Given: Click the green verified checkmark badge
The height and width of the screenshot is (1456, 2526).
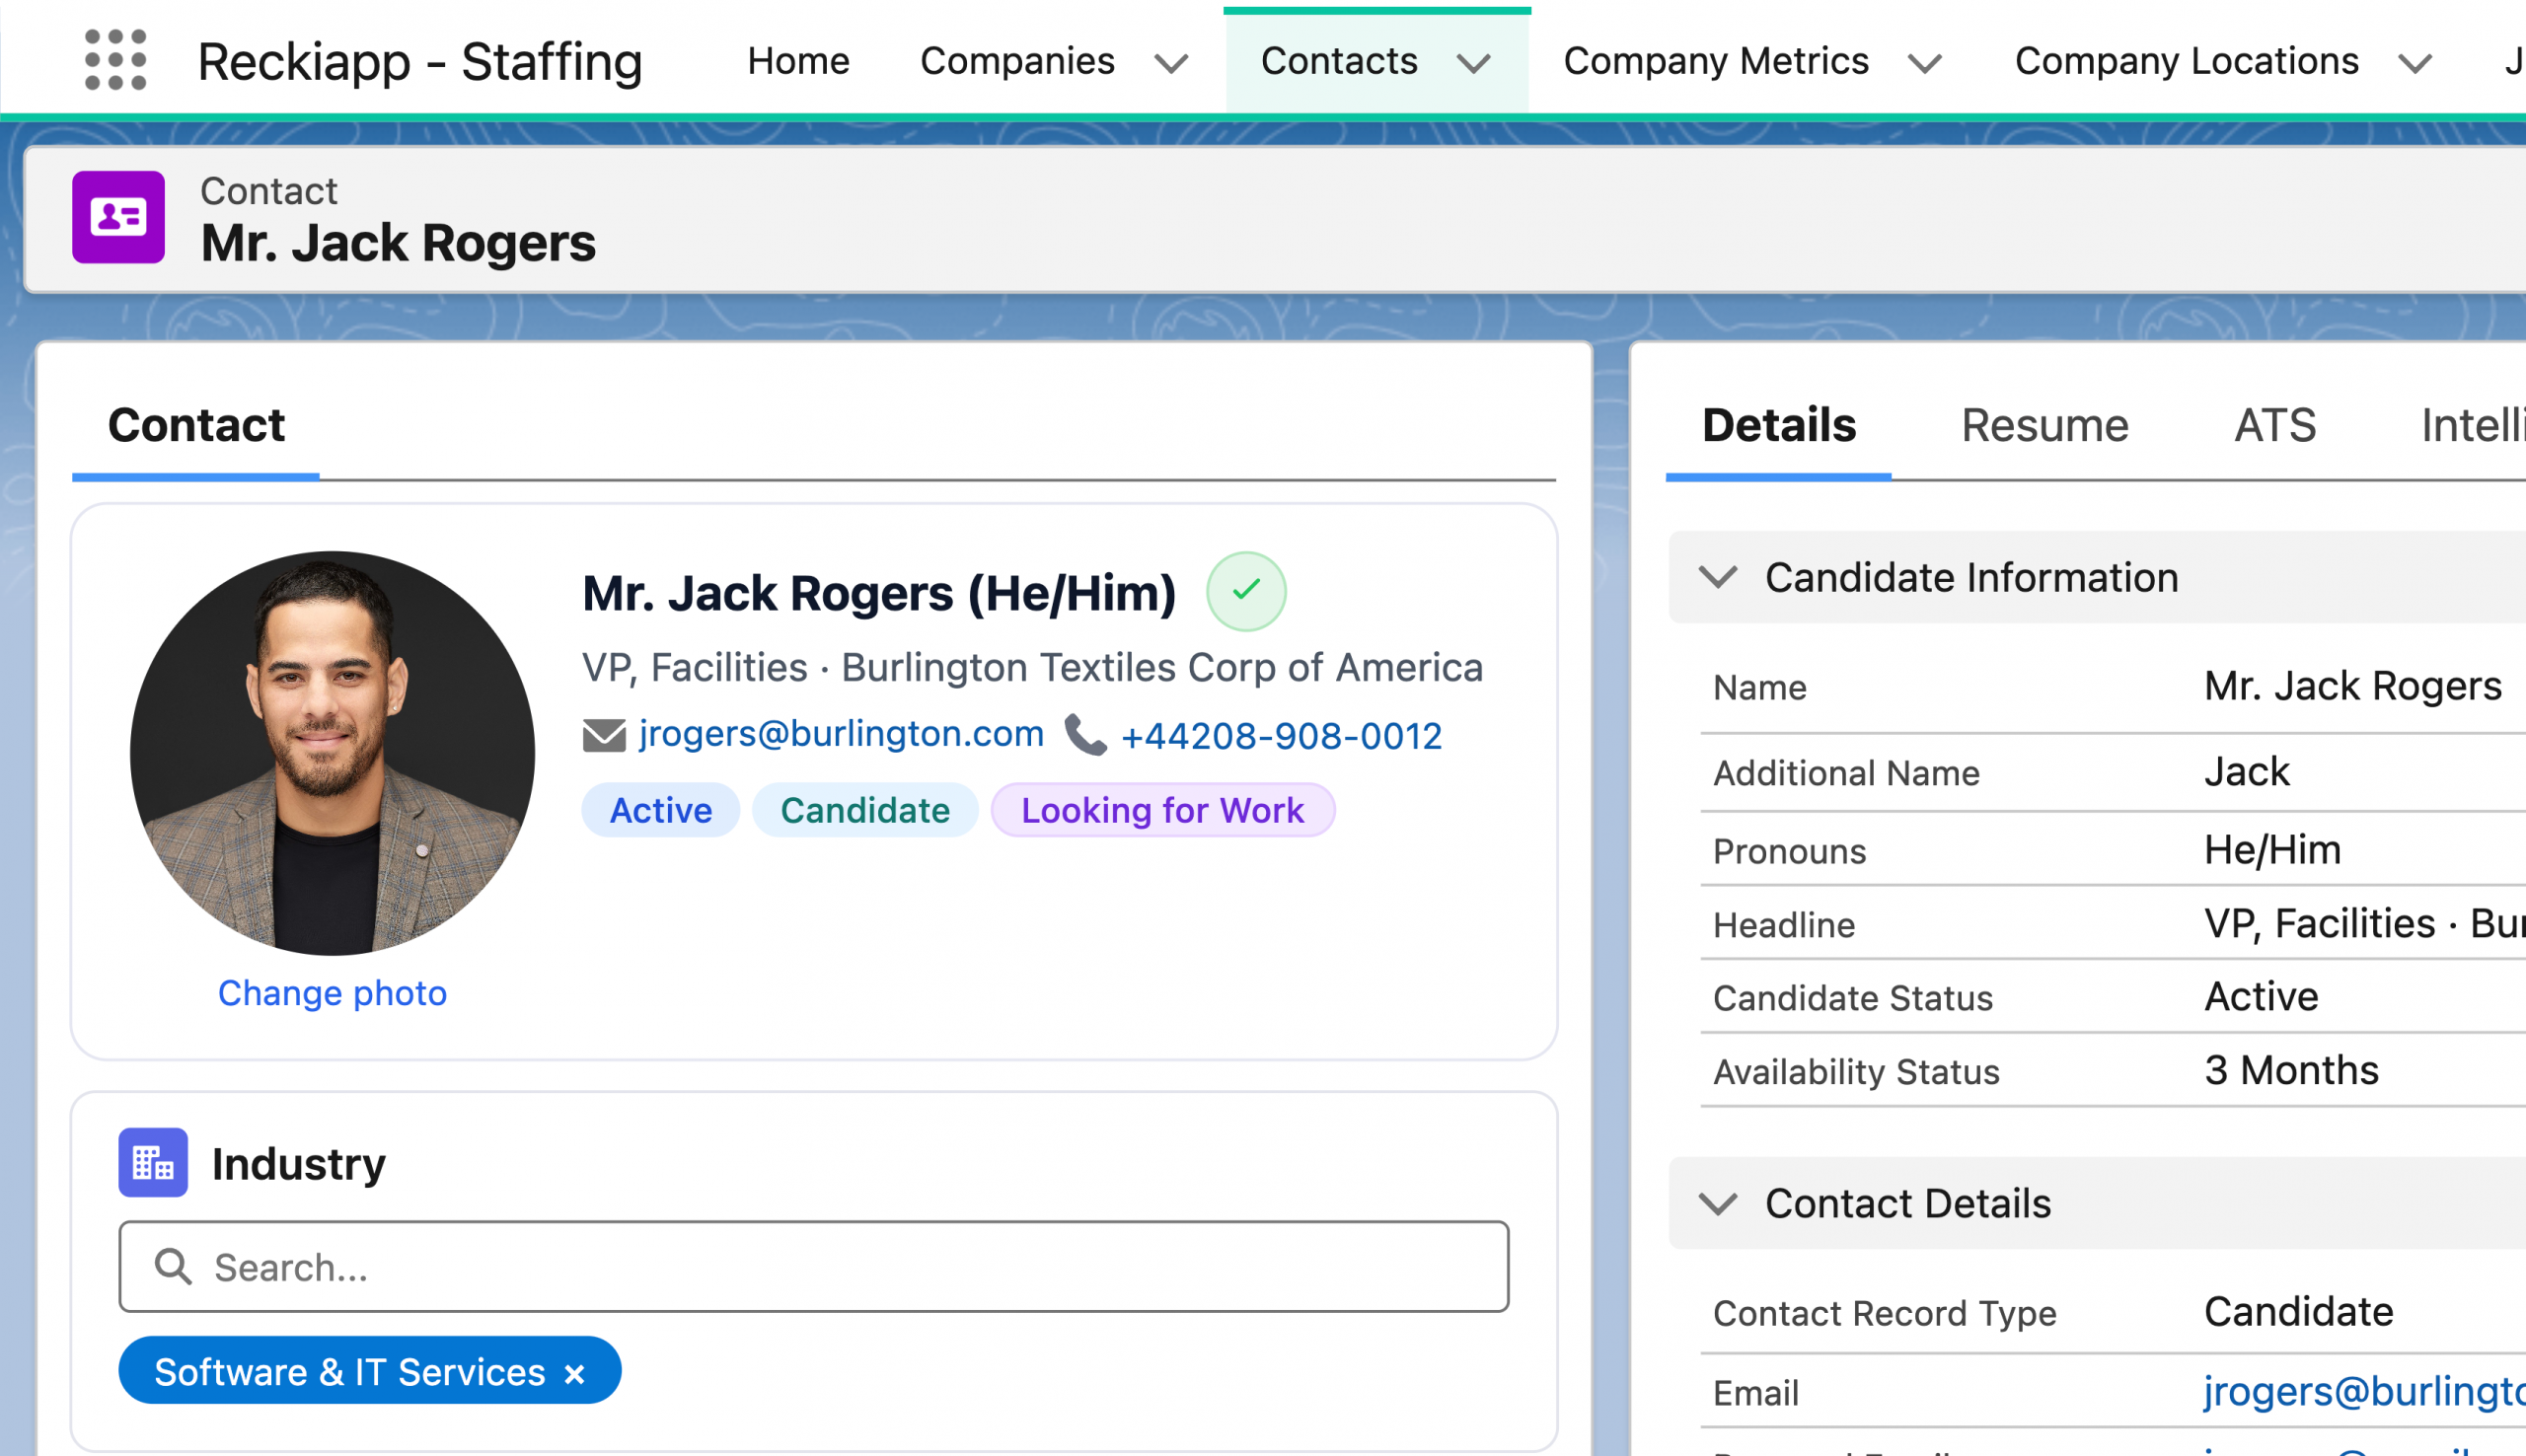Looking at the screenshot, I should 1245,591.
